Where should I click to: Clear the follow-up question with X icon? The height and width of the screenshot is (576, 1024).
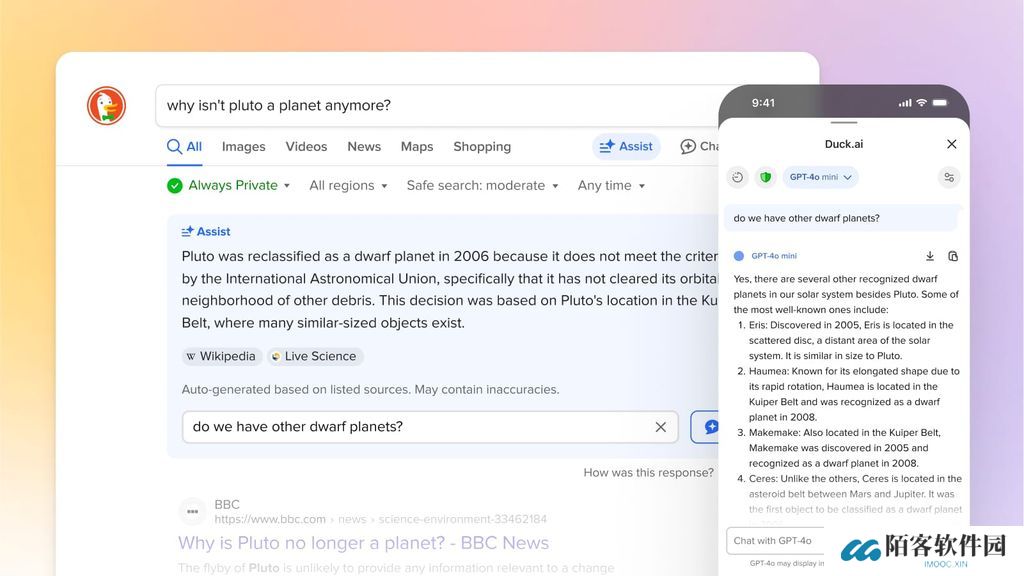point(660,427)
